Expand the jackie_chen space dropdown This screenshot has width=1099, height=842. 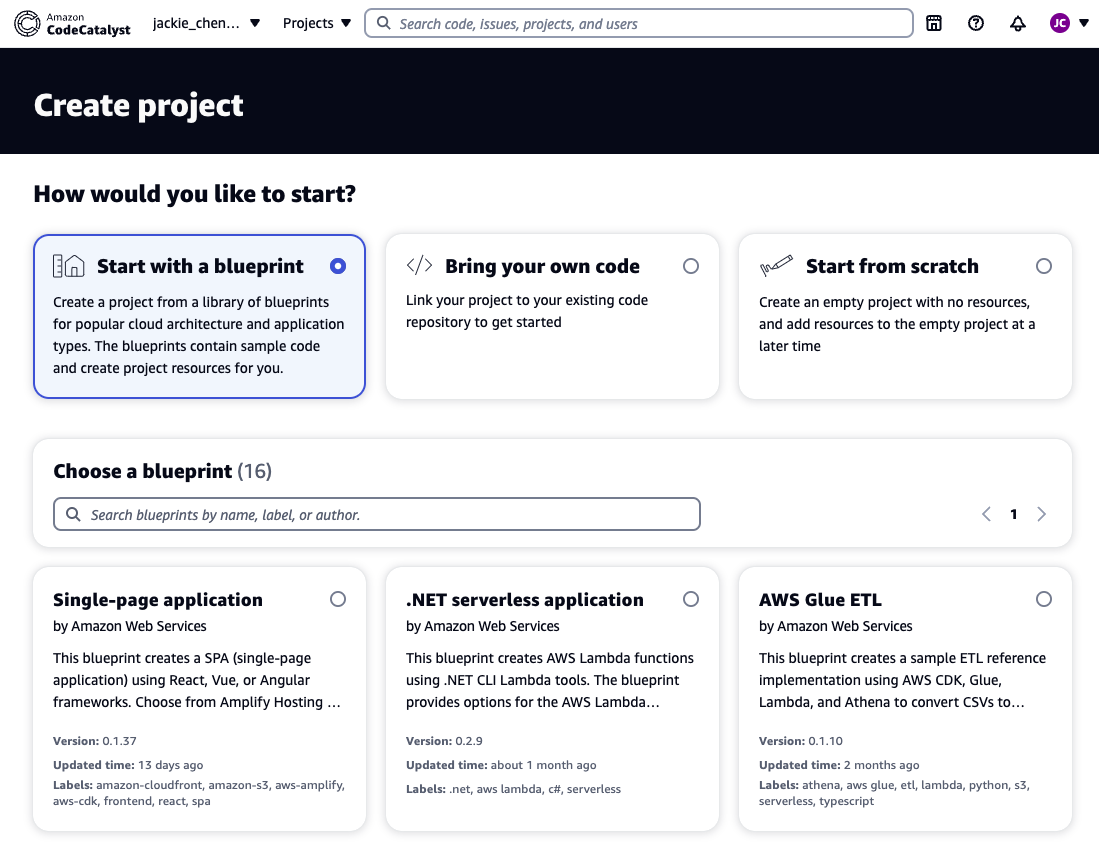point(206,23)
